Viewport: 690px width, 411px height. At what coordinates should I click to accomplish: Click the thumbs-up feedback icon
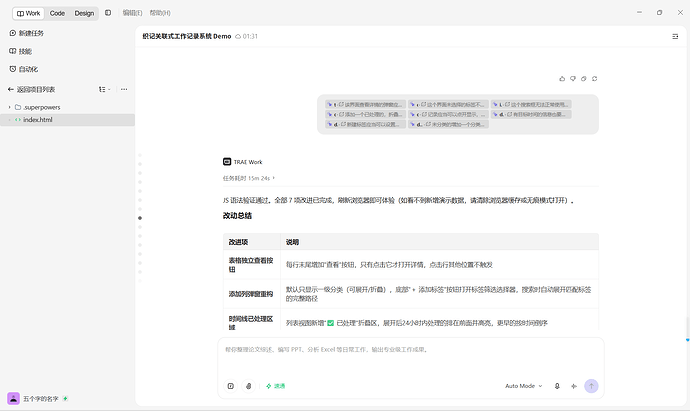click(x=562, y=79)
